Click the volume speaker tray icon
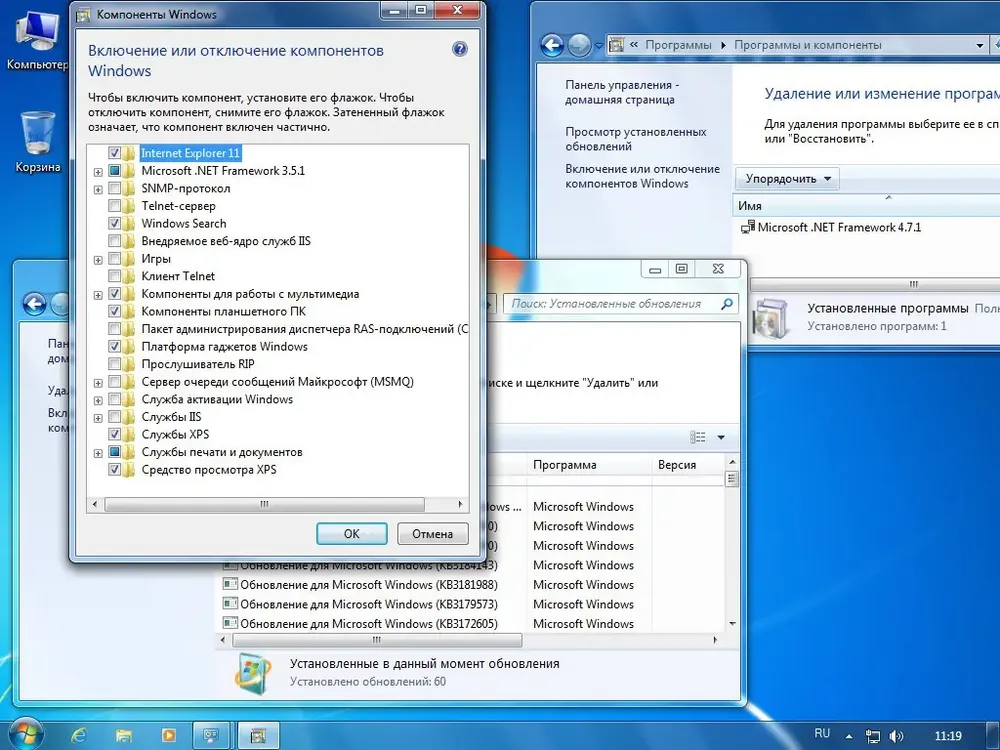The width and height of the screenshot is (1000, 750). [895, 736]
